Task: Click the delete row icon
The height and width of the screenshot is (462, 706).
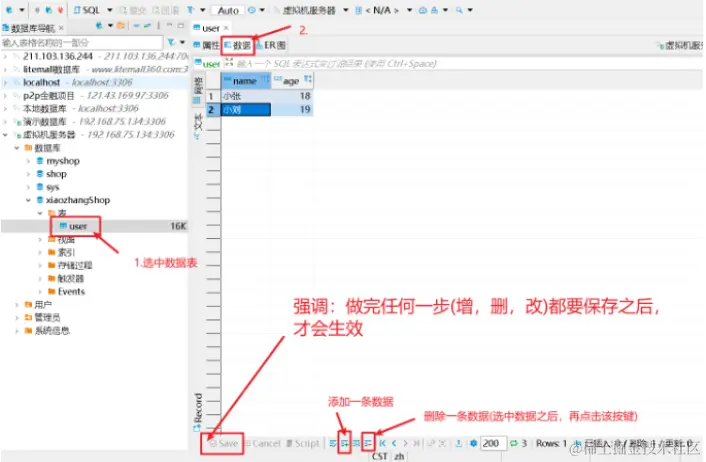Action: pyautogui.click(x=368, y=444)
